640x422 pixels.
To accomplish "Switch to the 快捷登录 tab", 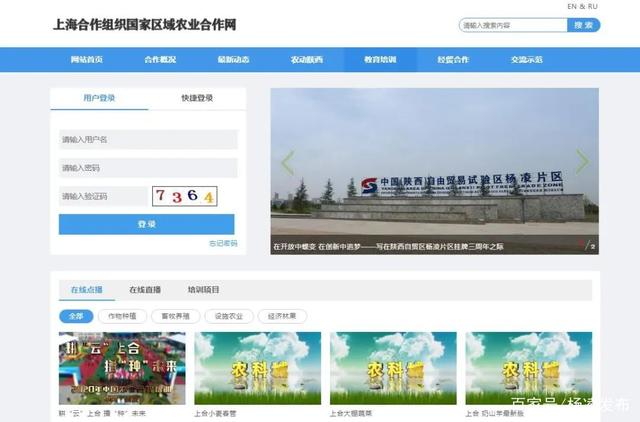I will pyautogui.click(x=197, y=98).
